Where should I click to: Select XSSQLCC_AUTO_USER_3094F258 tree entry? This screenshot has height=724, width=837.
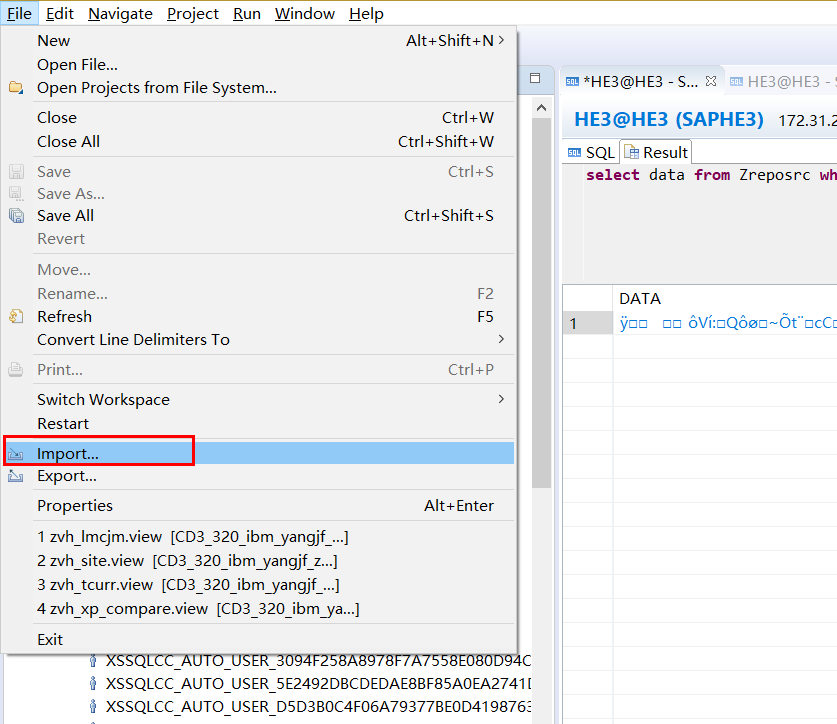click(318, 661)
